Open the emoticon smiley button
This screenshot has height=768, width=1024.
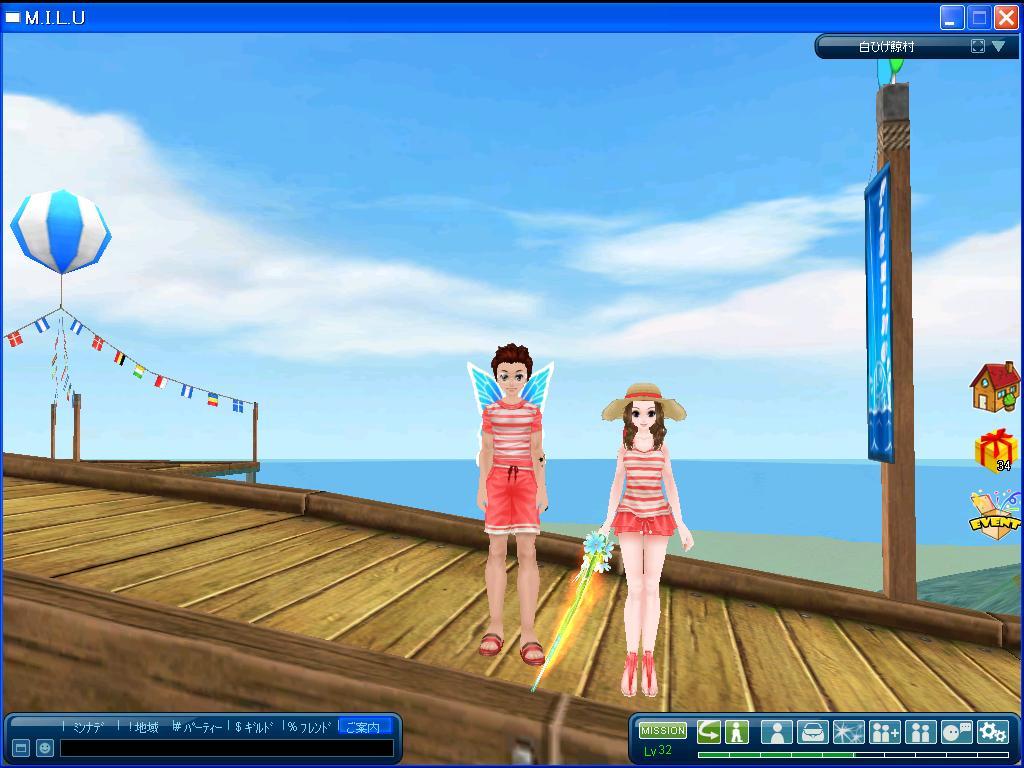[x=45, y=748]
